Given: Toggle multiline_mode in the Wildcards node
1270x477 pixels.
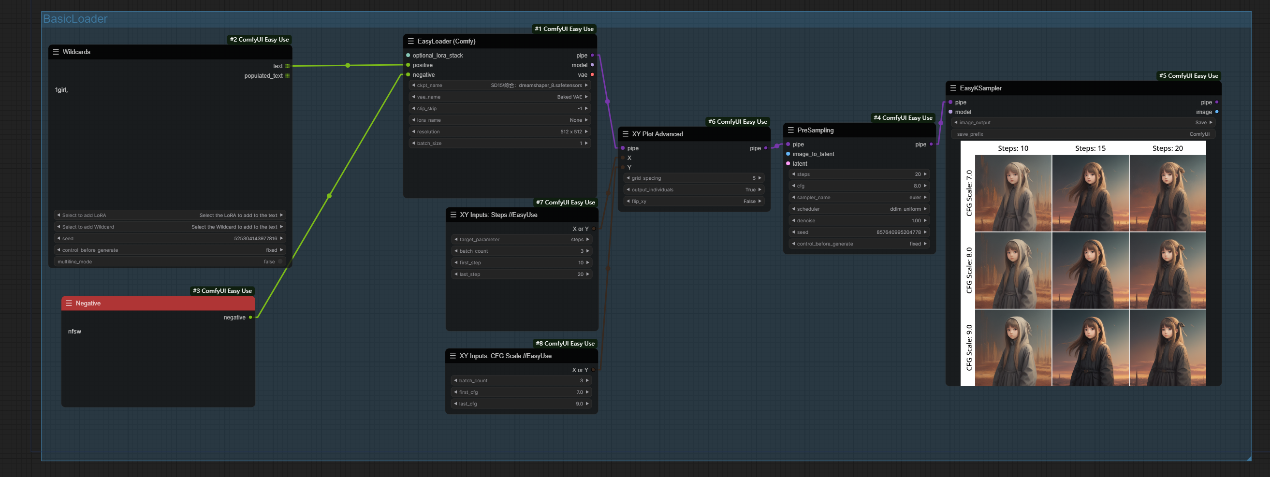Looking at the screenshot, I should click(x=170, y=261).
